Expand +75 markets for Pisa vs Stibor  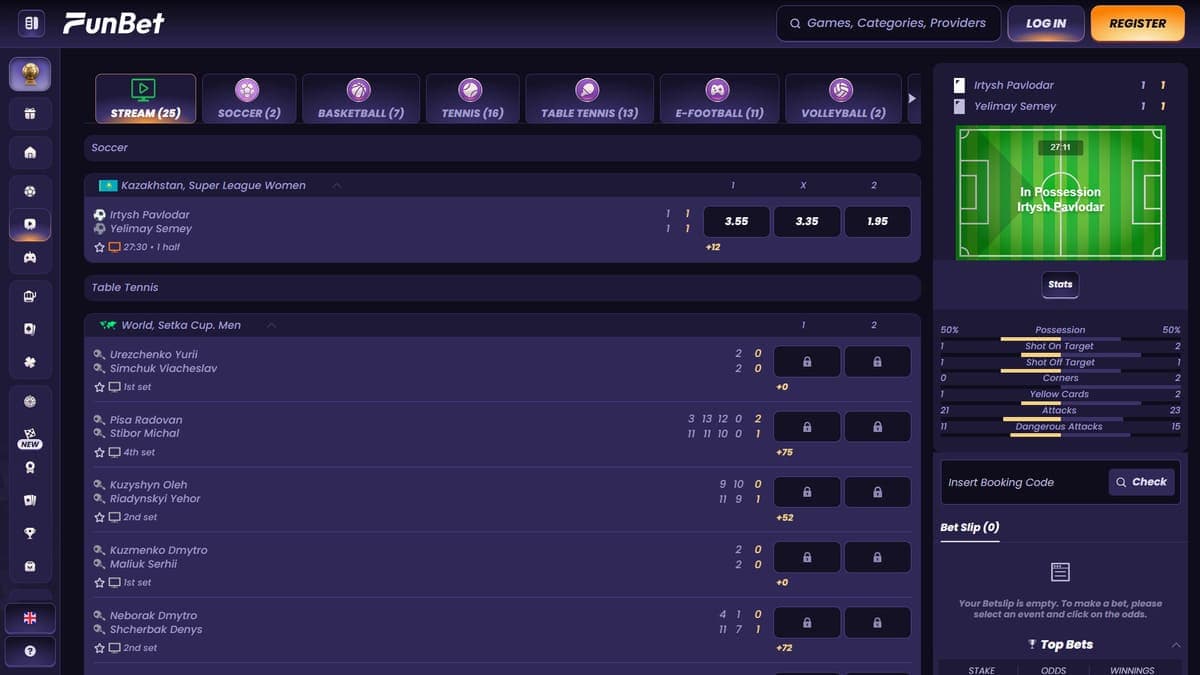784,452
